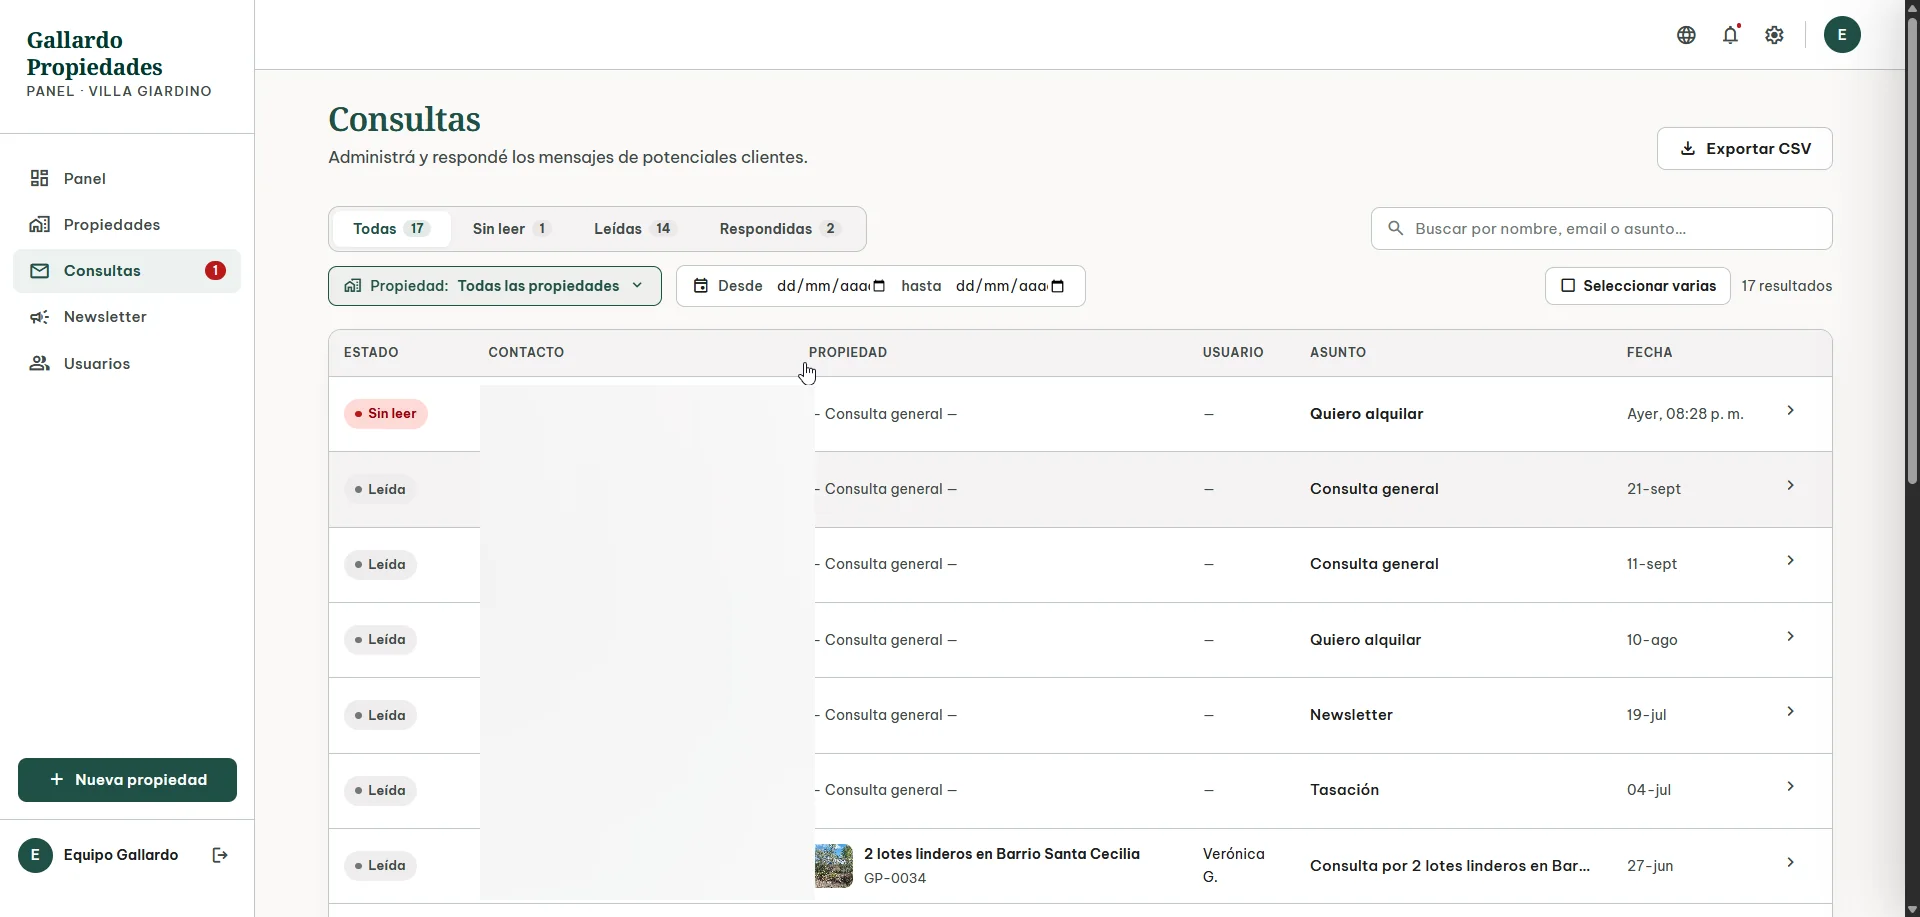Open the user avatar E in header
This screenshot has width=1920, height=917.
[x=1842, y=35]
